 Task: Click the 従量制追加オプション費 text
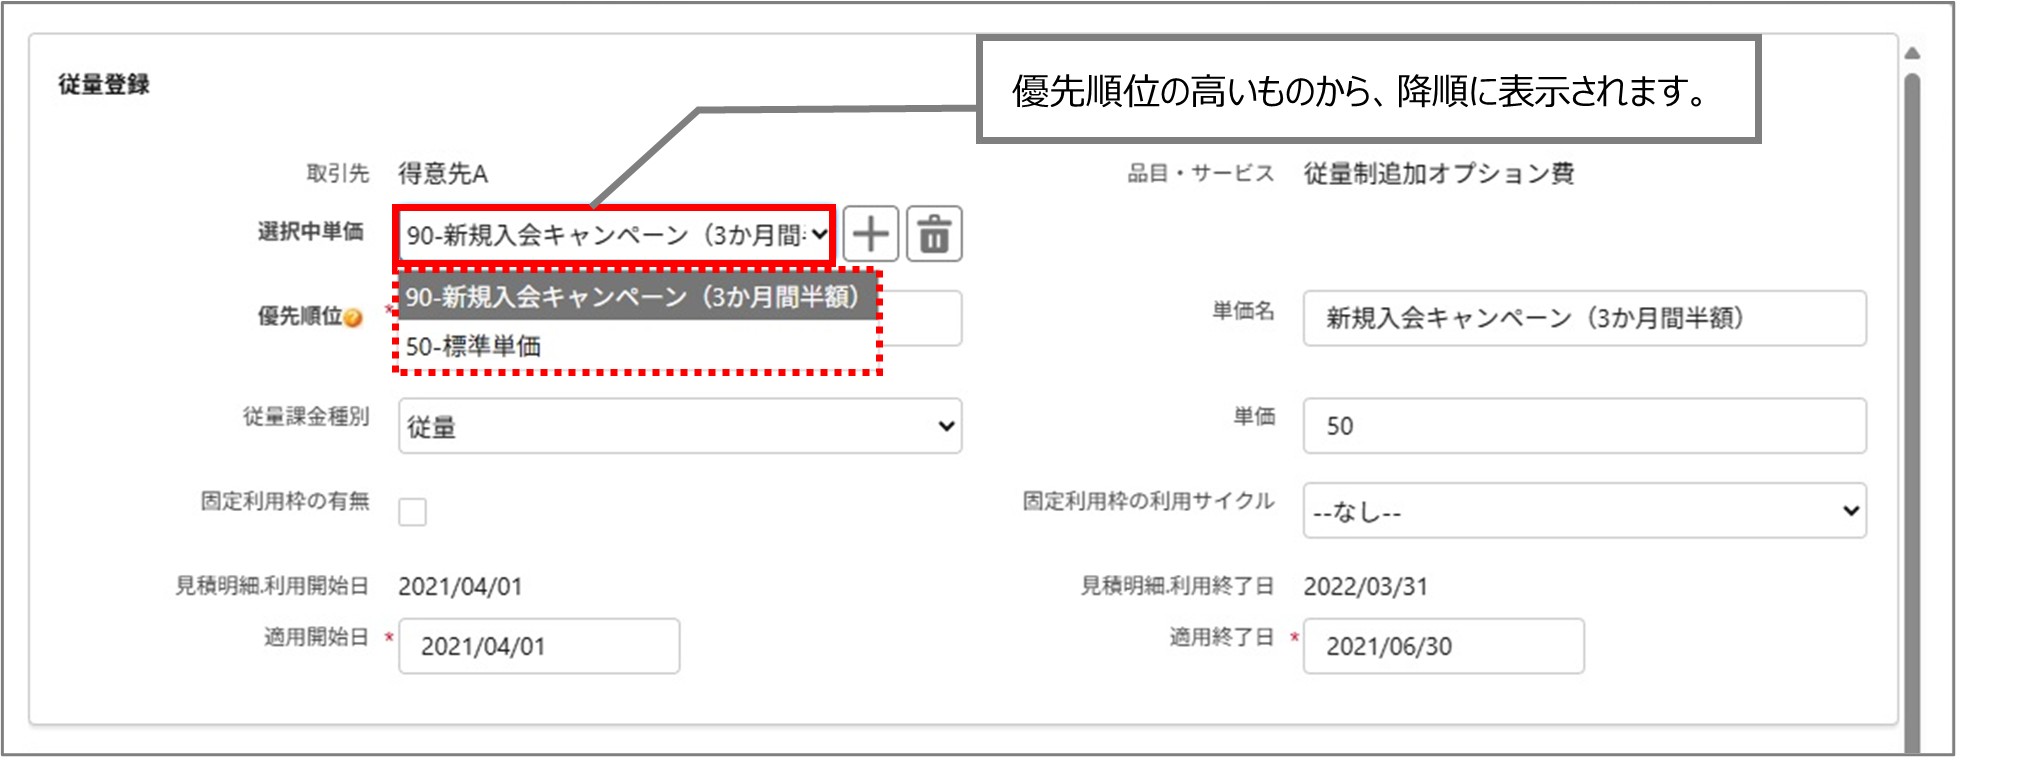pyautogui.click(x=1438, y=174)
